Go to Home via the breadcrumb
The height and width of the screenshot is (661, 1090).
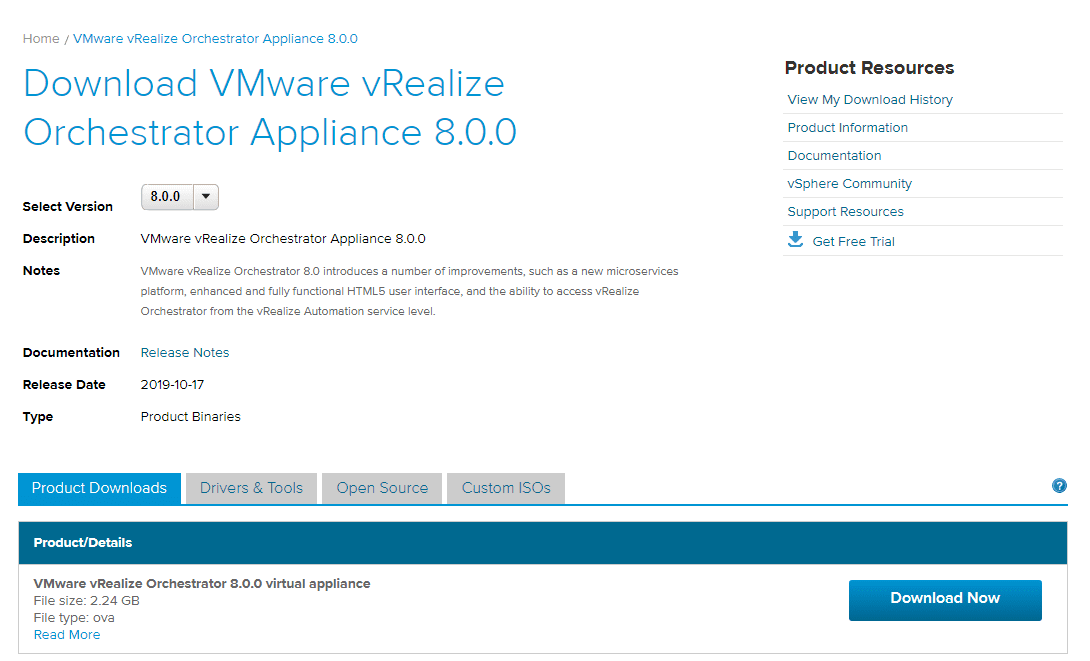[x=40, y=38]
